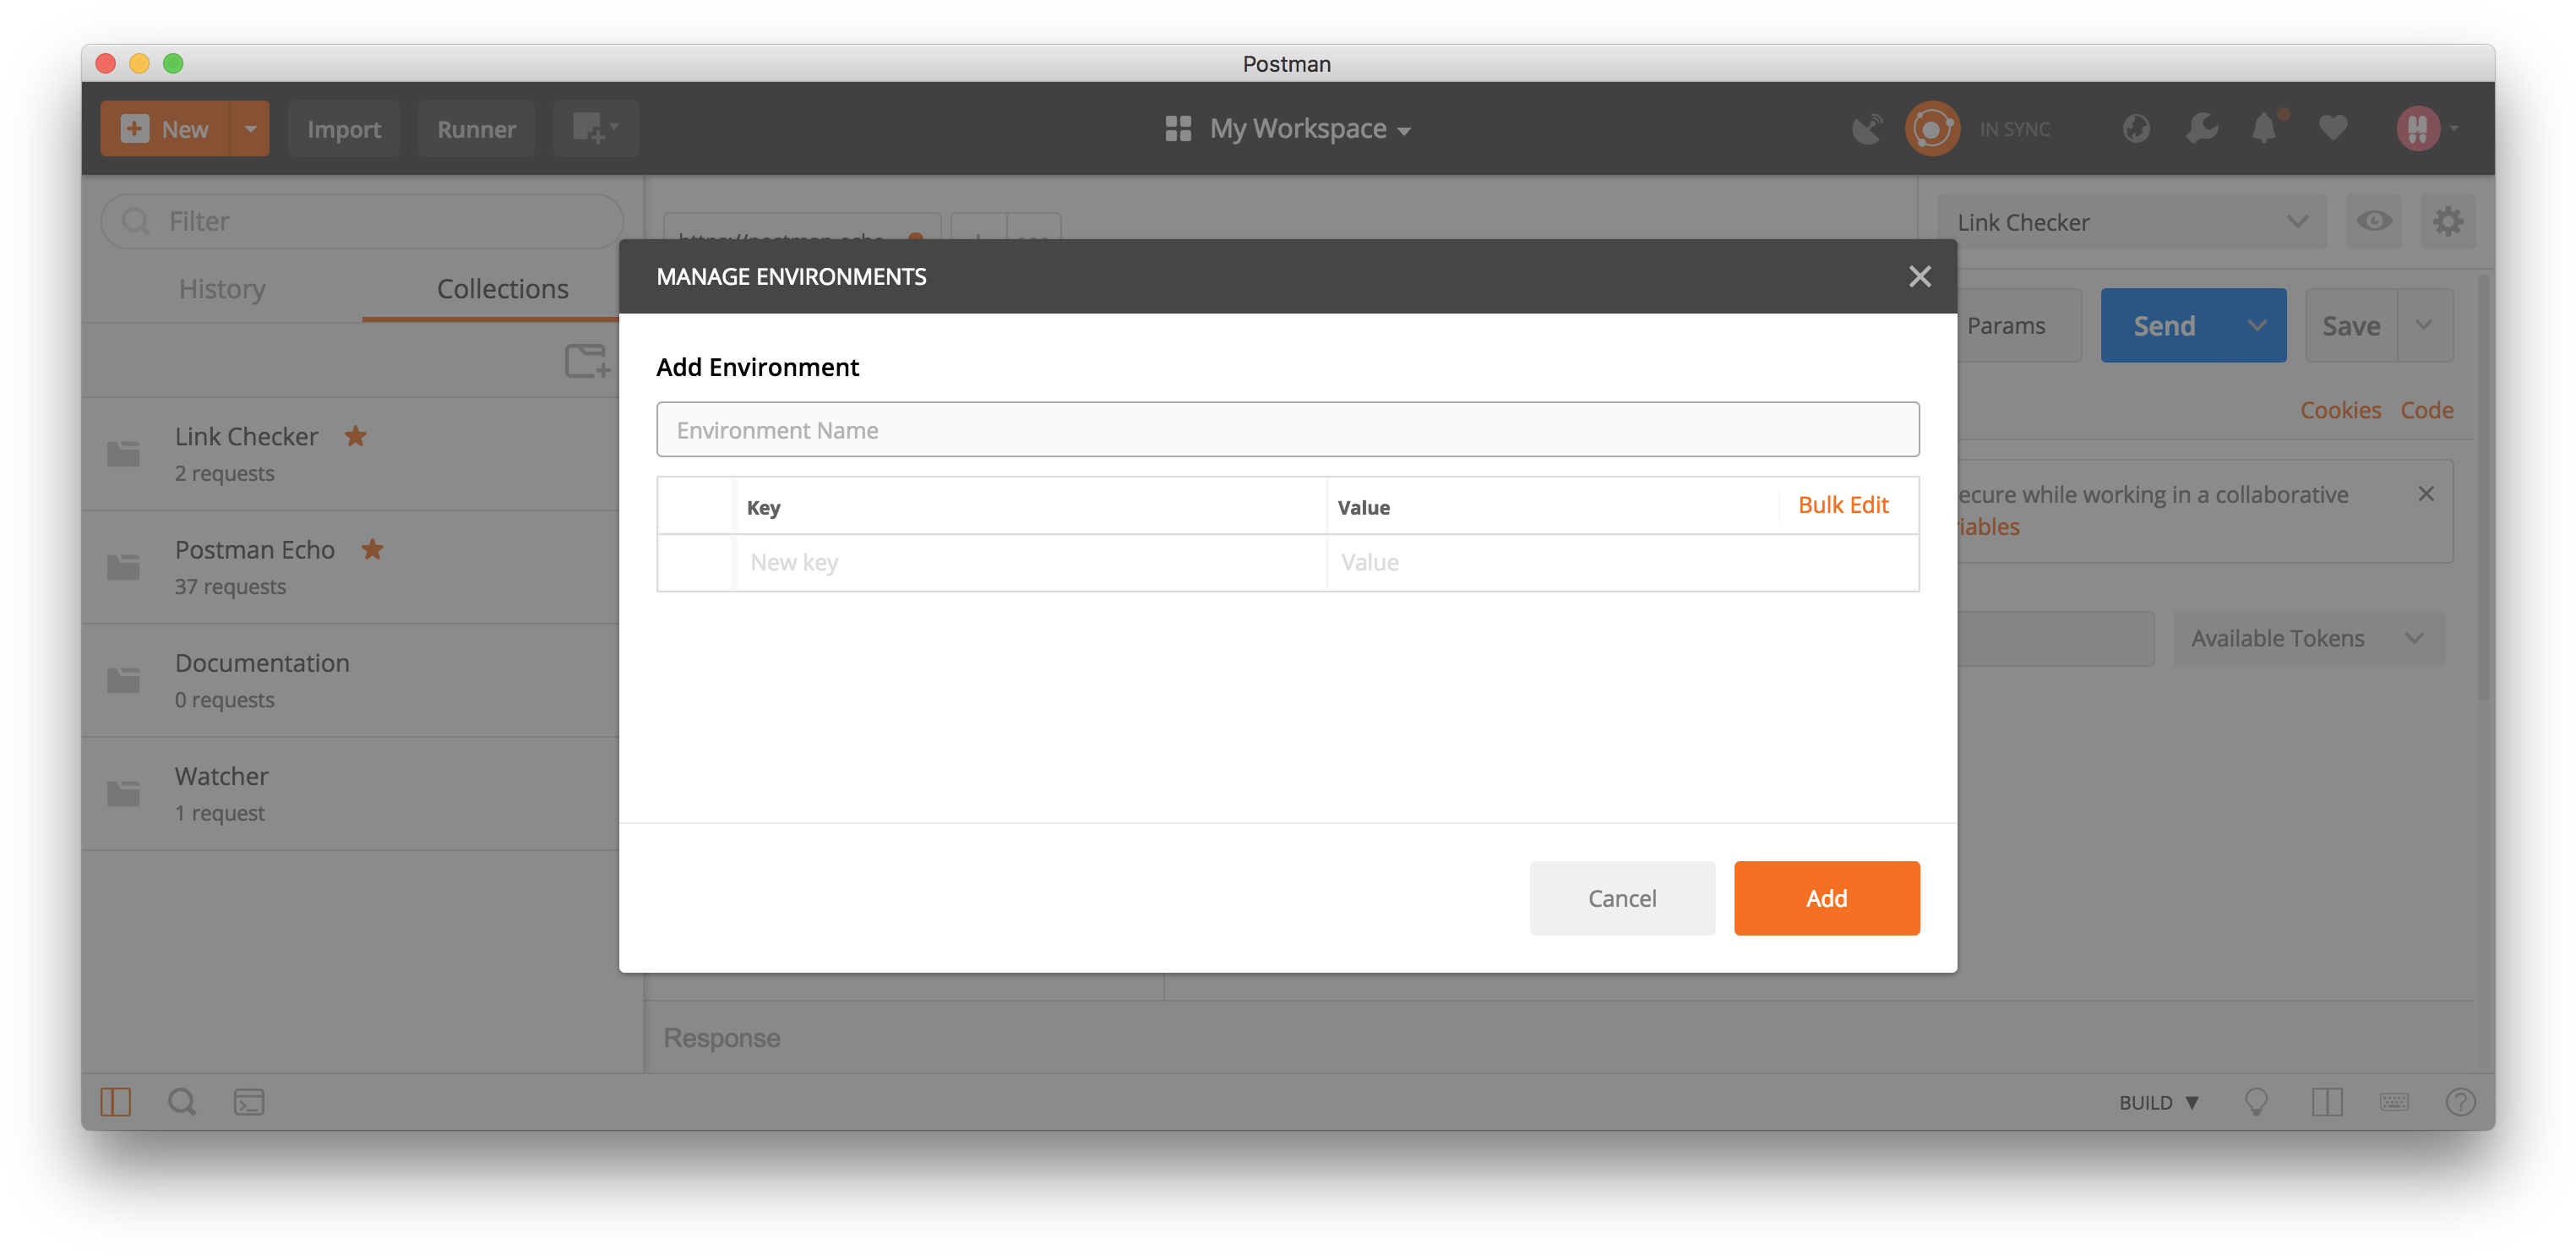
Task: Send the request
Action: pos(2164,325)
